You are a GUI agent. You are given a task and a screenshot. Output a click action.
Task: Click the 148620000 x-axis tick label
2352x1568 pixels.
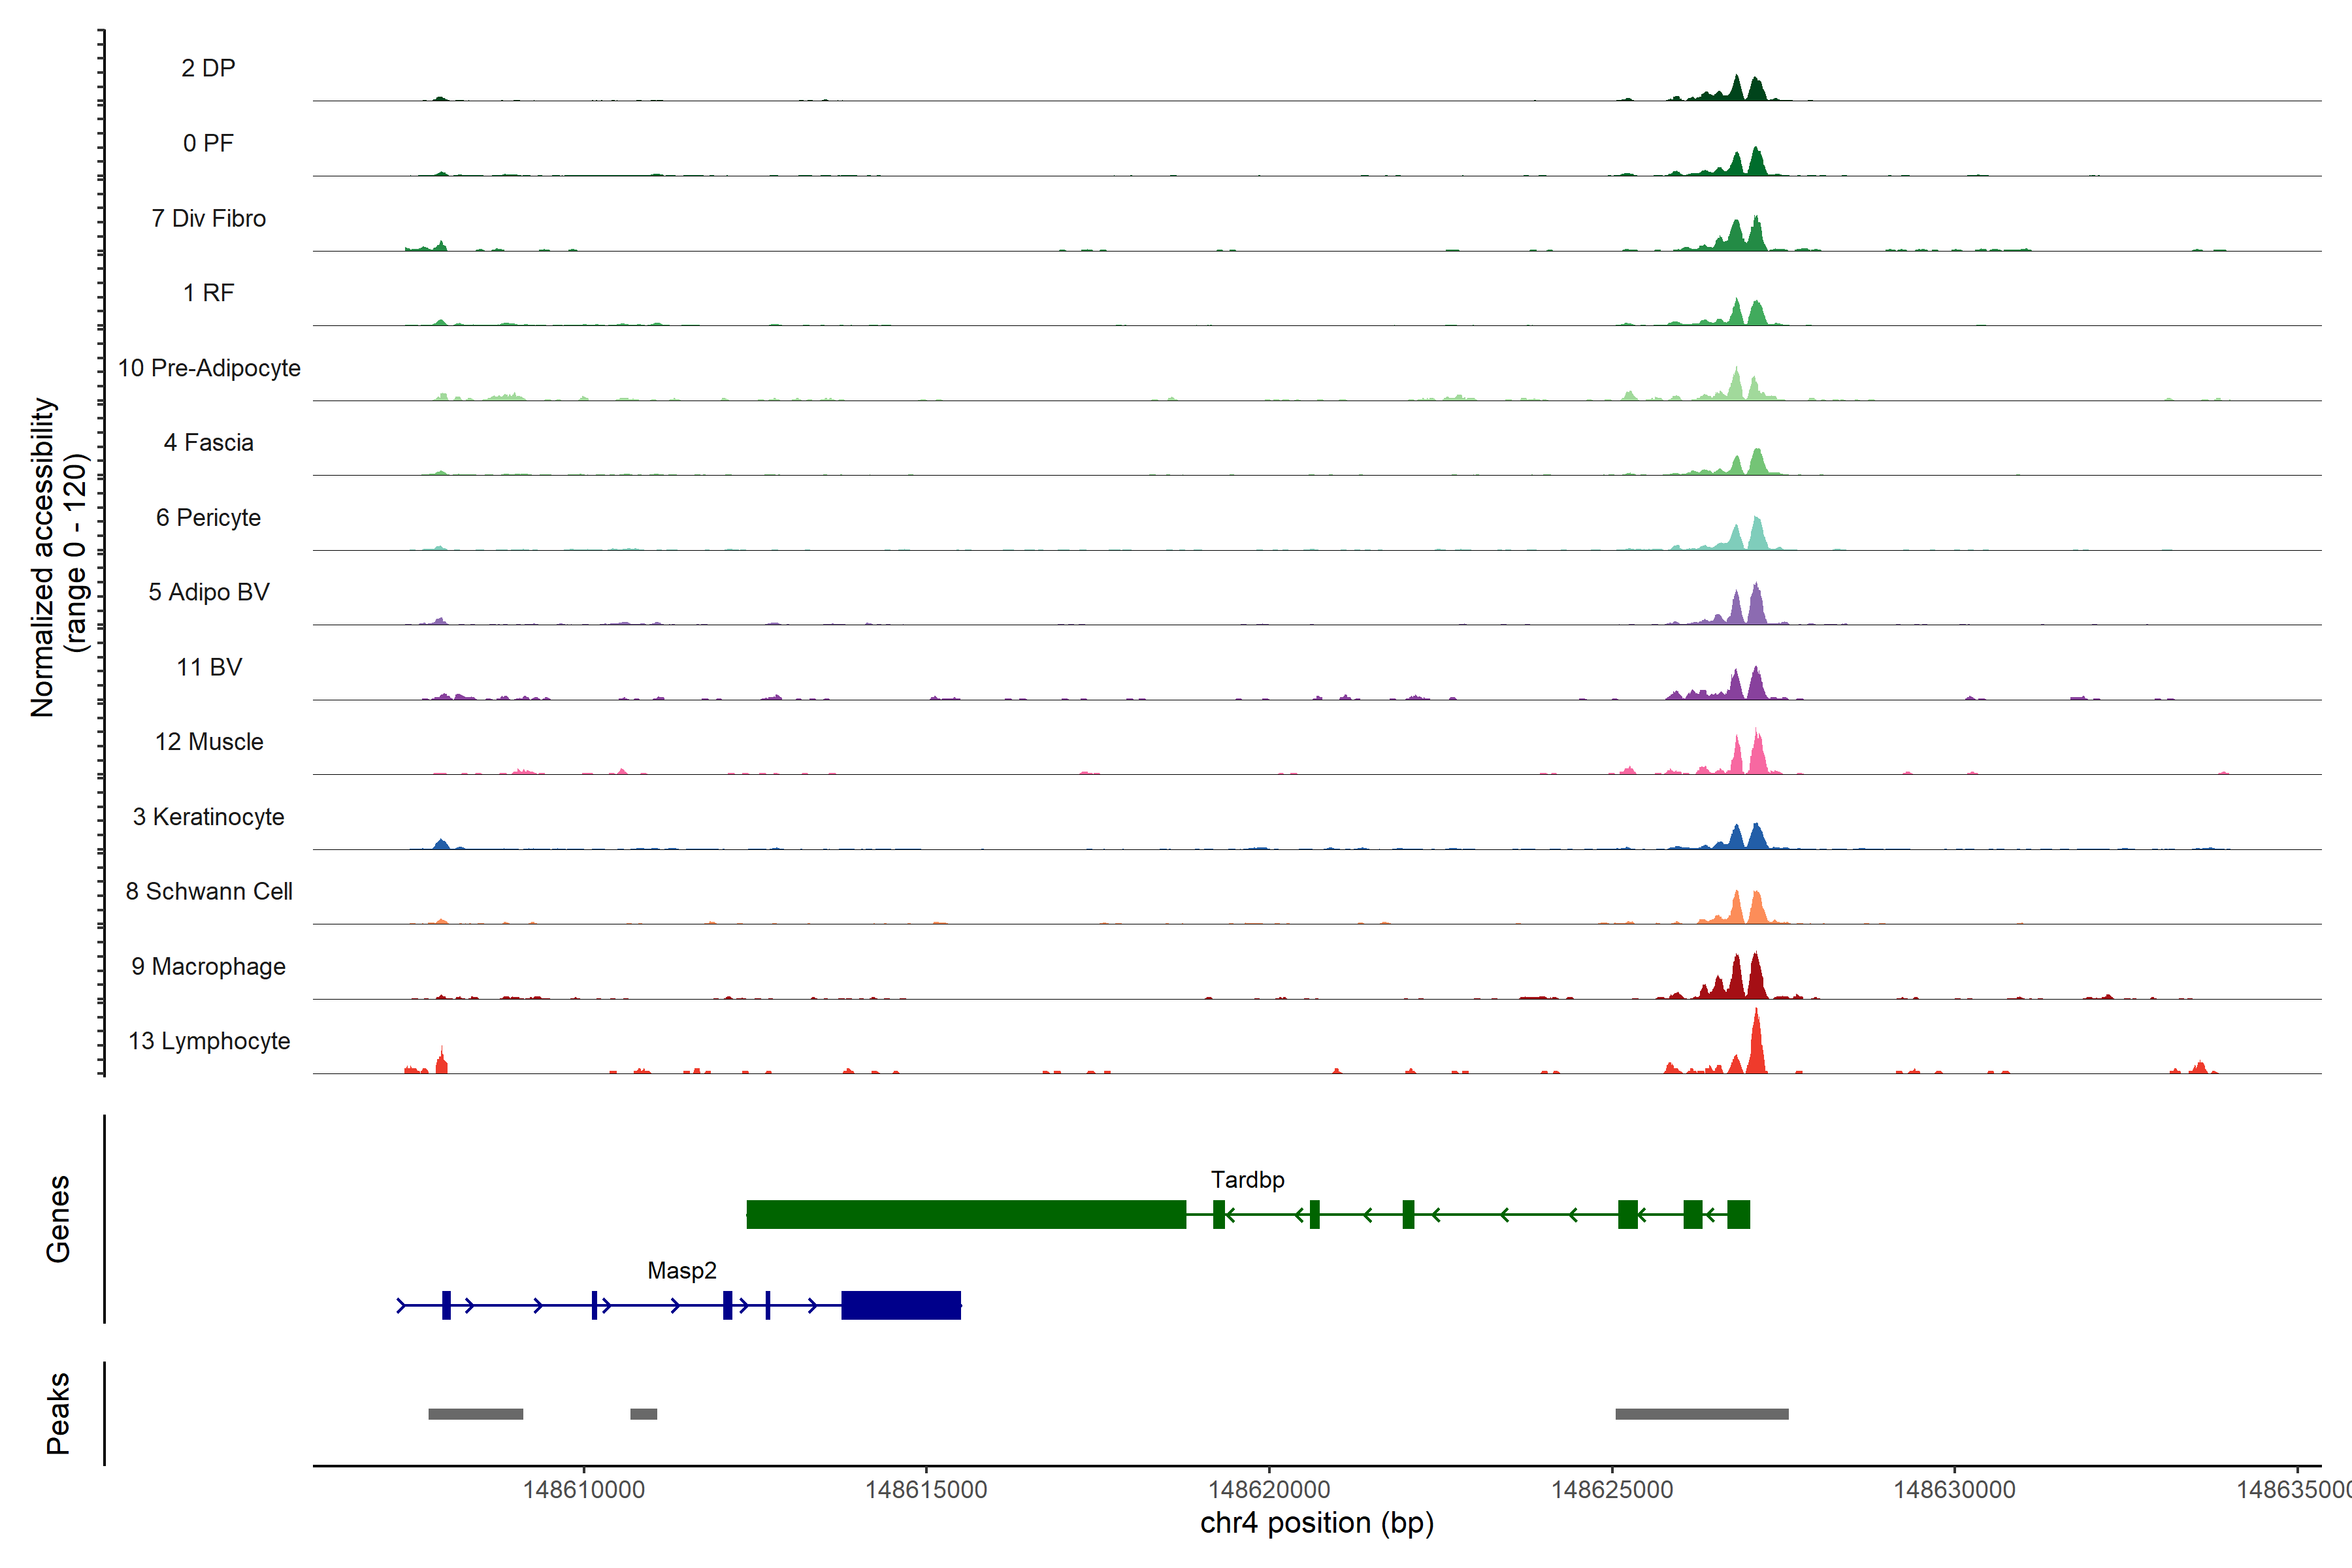(1269, 1490)
